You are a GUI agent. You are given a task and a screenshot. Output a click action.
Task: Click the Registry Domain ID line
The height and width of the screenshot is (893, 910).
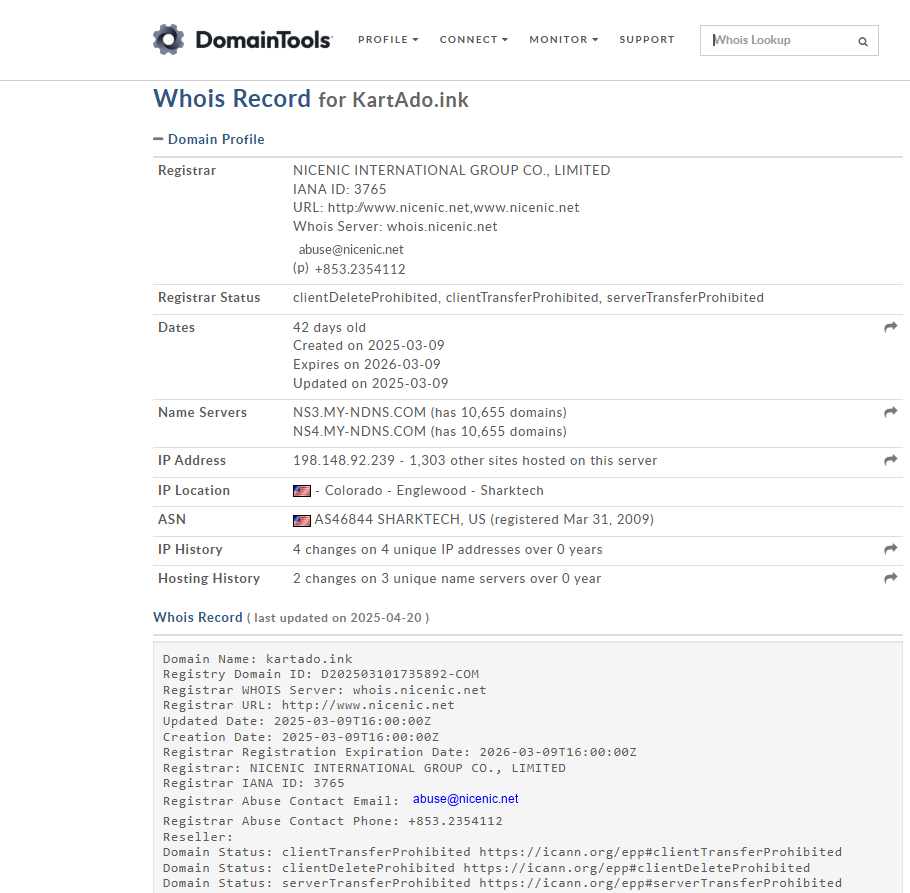pyautogui.click(x=320, y=674)
